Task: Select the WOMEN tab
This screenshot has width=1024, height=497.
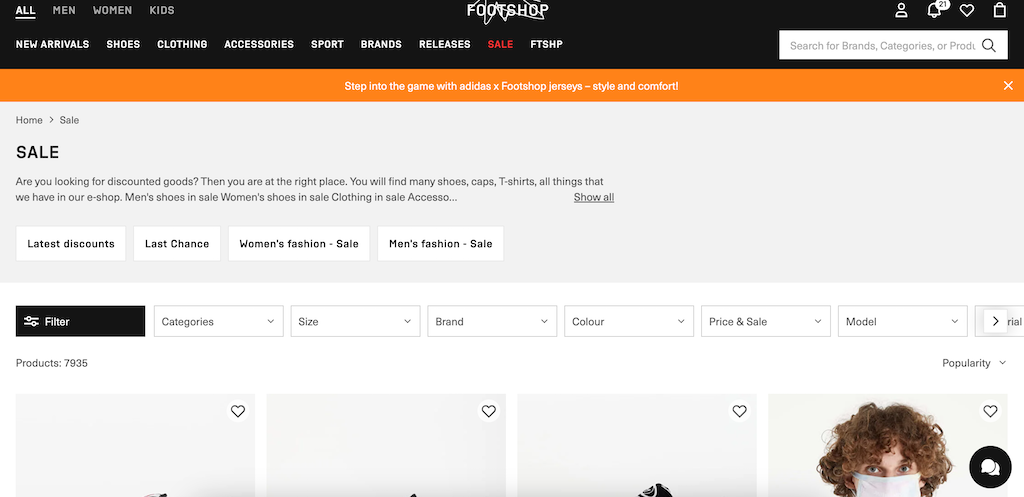Action: tap(112, 10)
